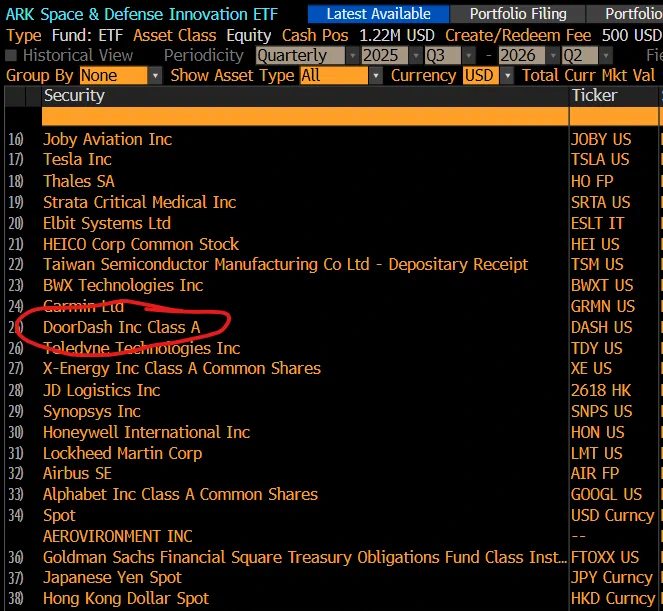This screenshot has height=611, width=663.
Task: Enable the Historical View checkbox
Action: [11, 55]
